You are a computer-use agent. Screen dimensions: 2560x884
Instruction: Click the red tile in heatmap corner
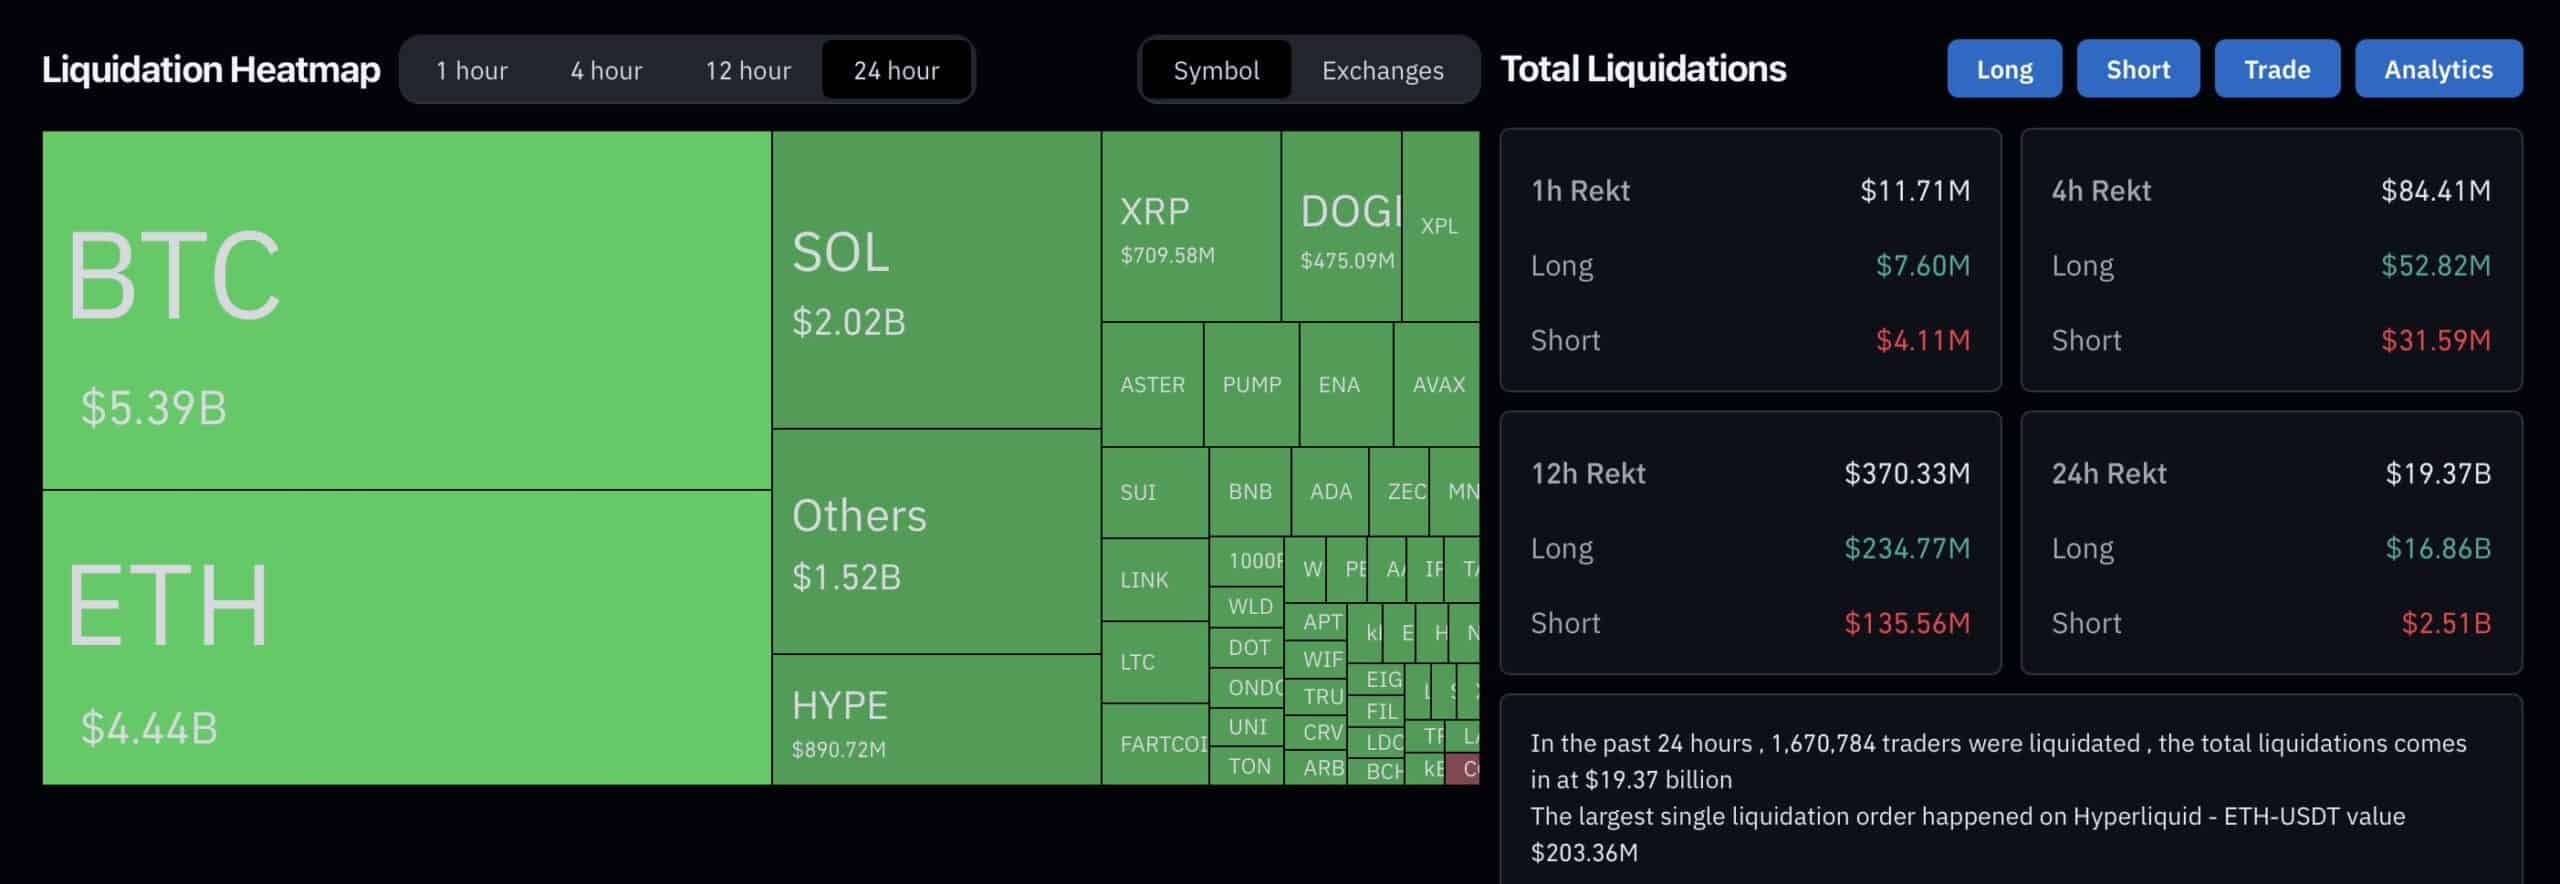pos(1463,769)
